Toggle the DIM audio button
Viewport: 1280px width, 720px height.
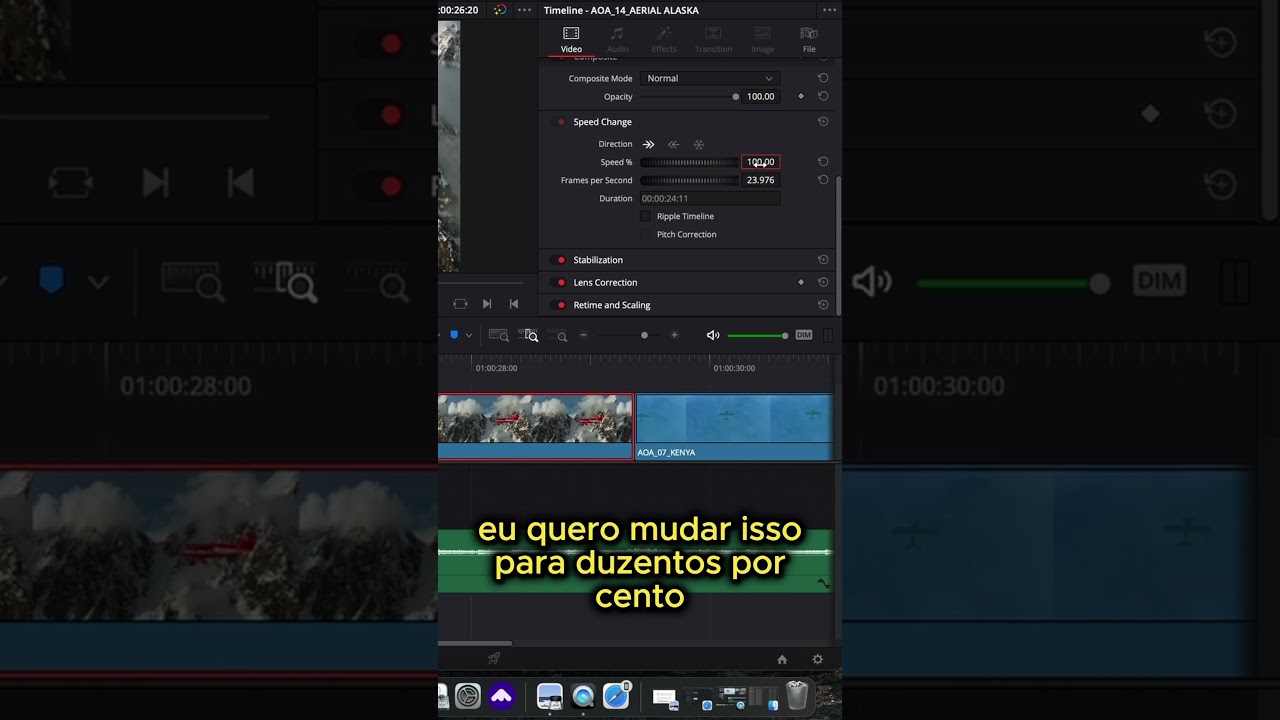tap(804, 335)
